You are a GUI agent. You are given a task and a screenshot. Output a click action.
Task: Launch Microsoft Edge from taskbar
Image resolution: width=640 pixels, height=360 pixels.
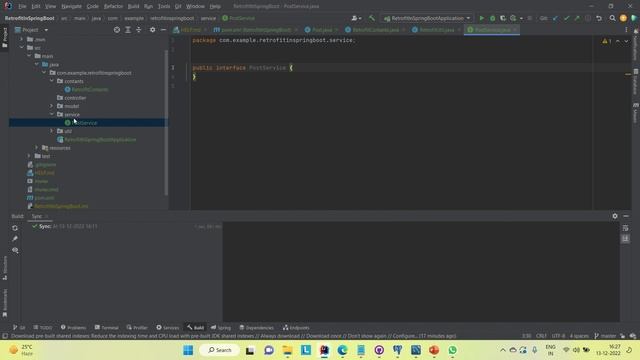click(342, 350)
